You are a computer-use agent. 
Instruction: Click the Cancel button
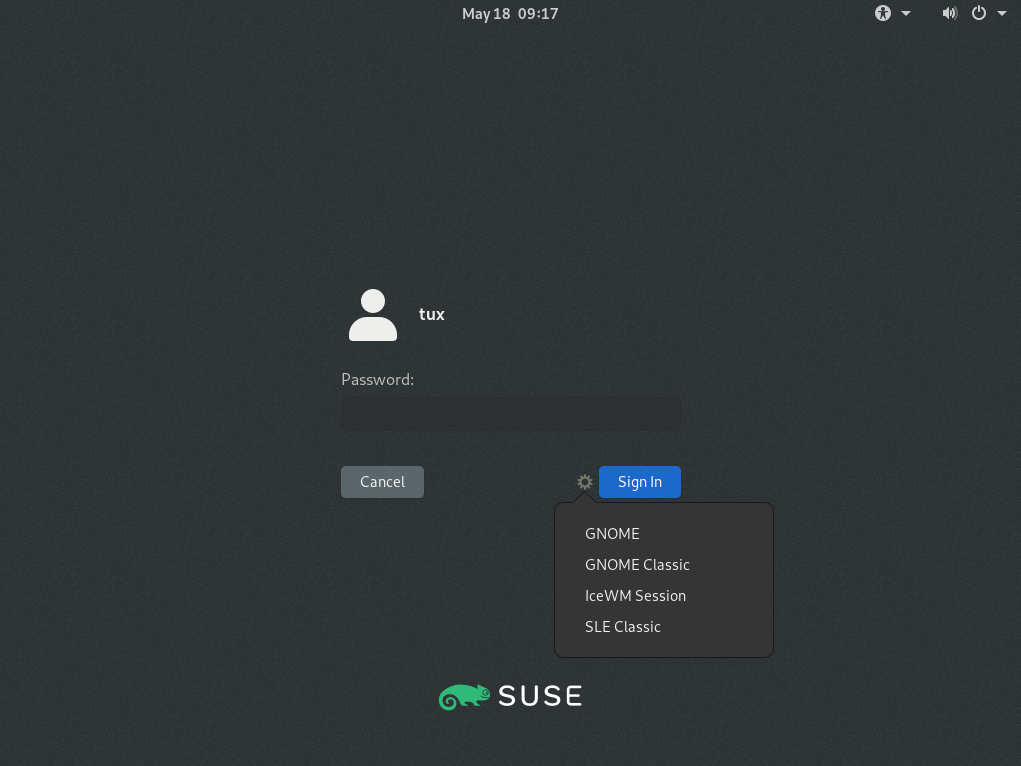pos(382,482)
